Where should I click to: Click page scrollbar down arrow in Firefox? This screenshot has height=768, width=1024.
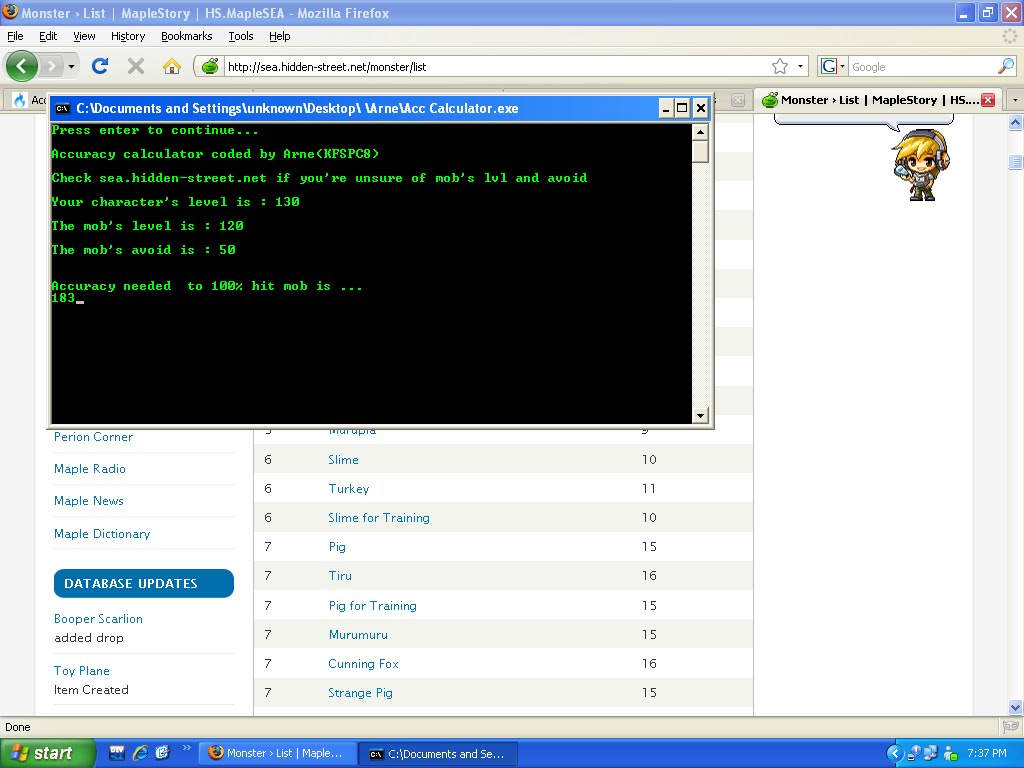[x=1015, y=707]
